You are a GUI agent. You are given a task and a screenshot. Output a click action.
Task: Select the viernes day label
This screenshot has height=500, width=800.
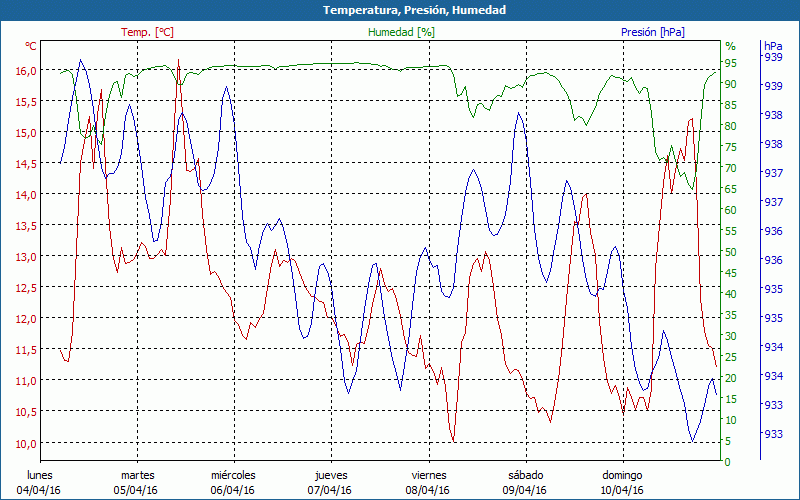[428, 475]
